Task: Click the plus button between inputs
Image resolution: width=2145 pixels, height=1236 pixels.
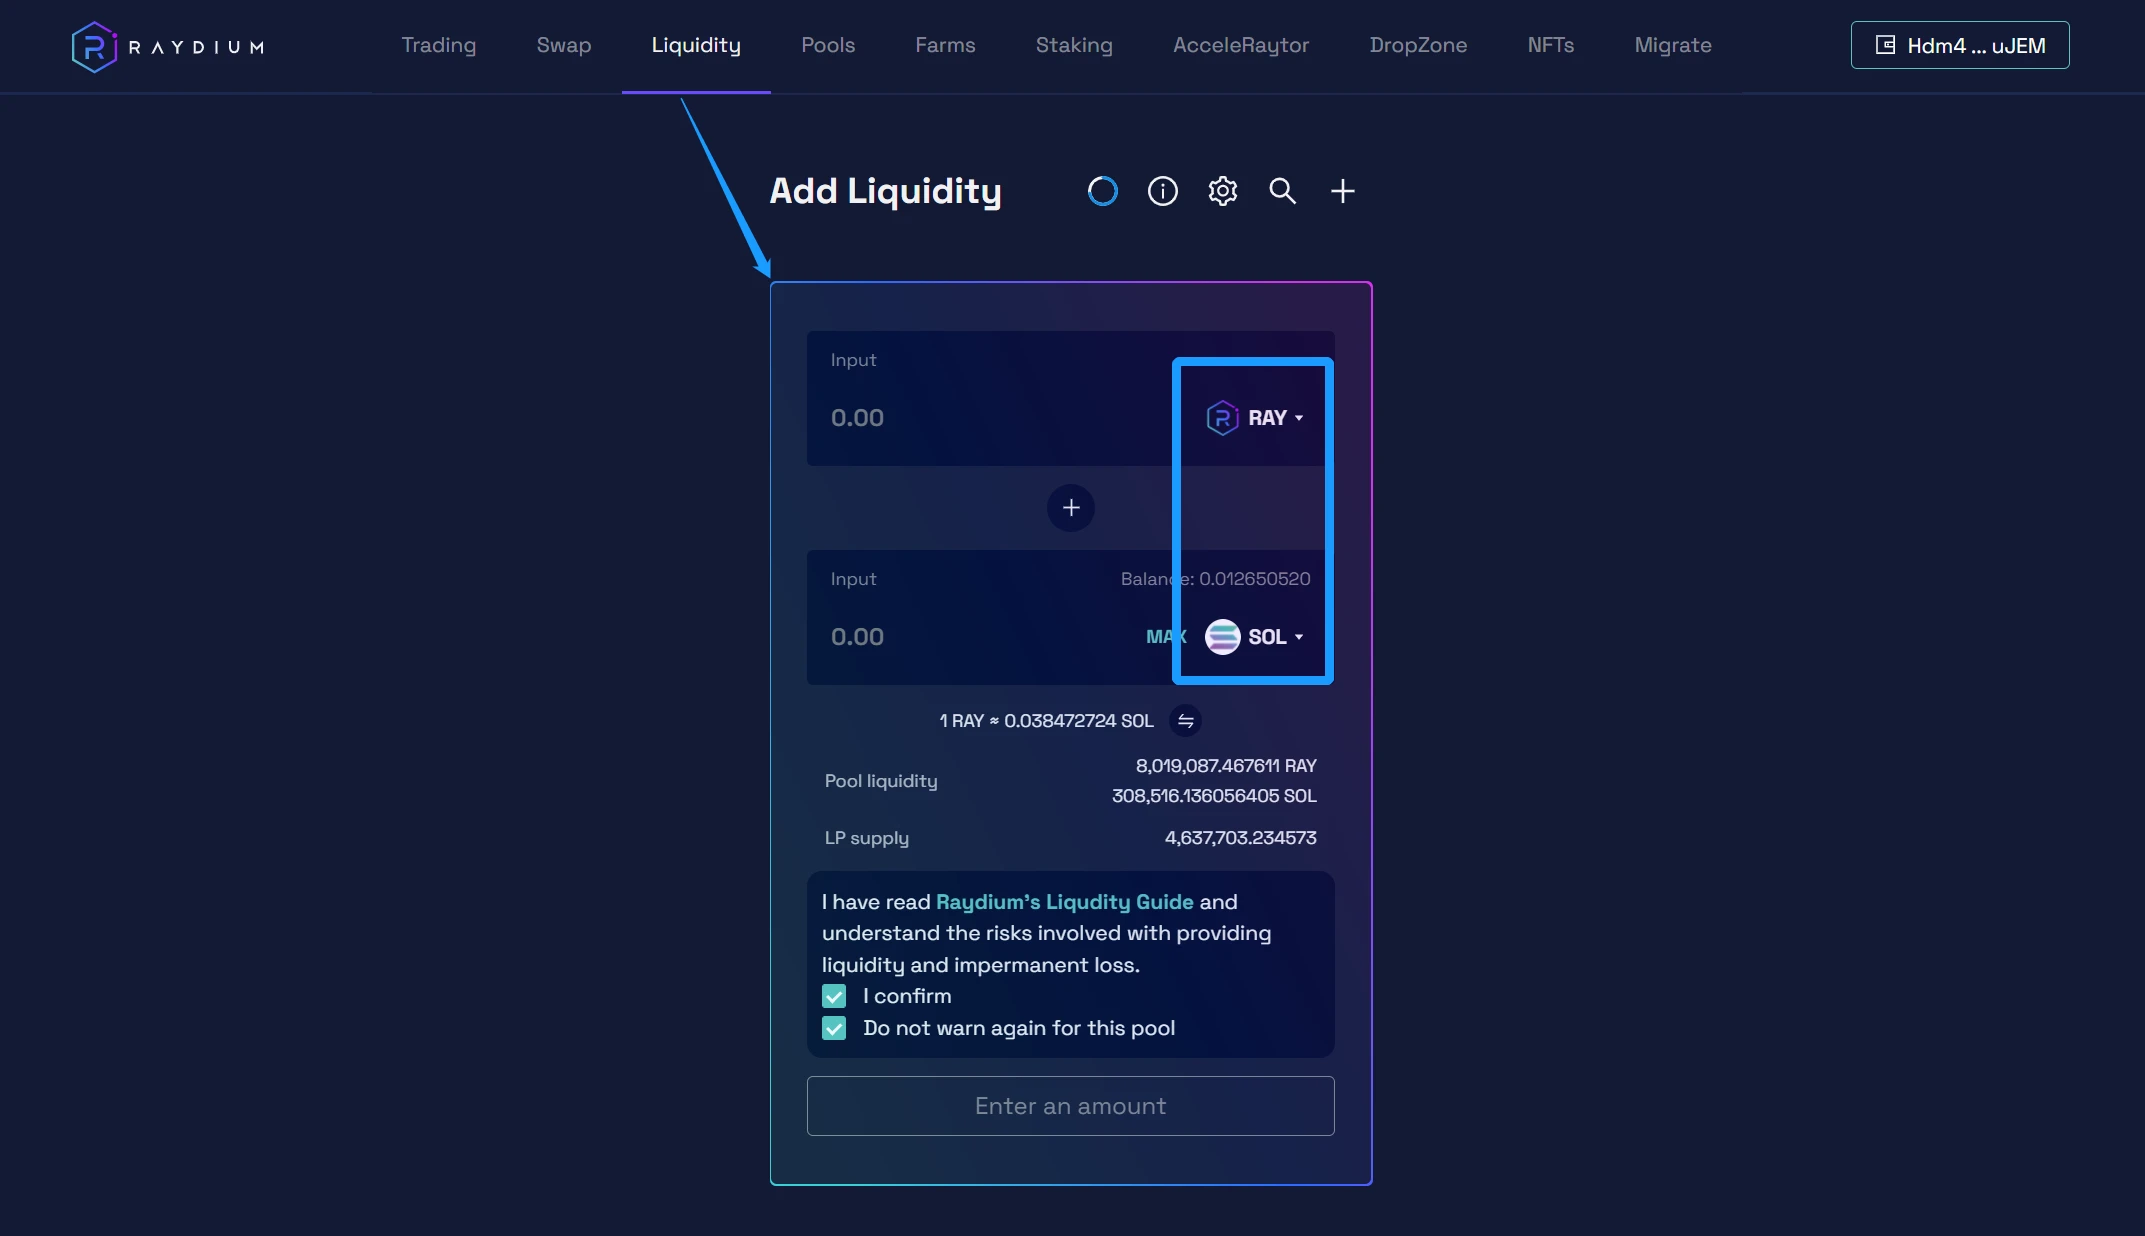Action: click(1071, 507)
